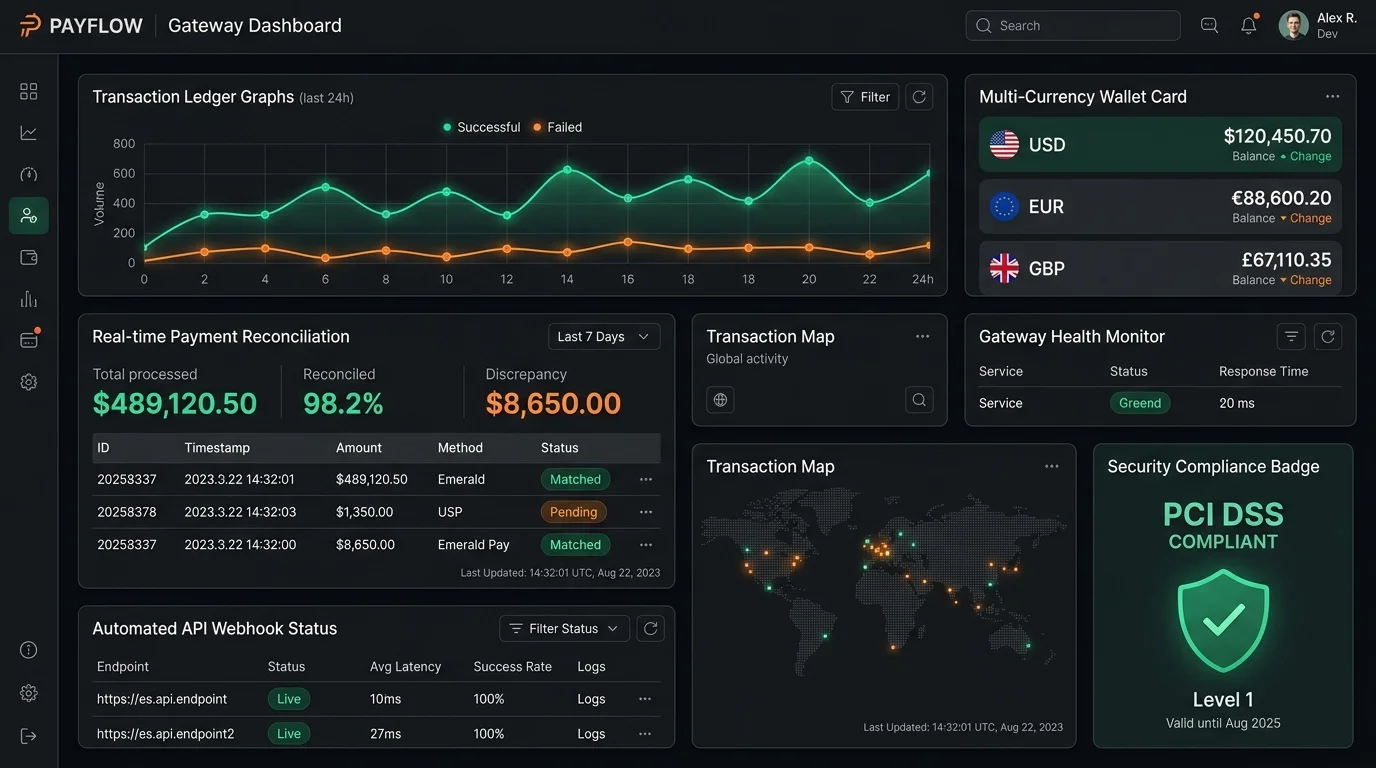Open Logs for the https://es.api.endpoint2 row
The image size is (1376, 768).
tap(591, 734)
